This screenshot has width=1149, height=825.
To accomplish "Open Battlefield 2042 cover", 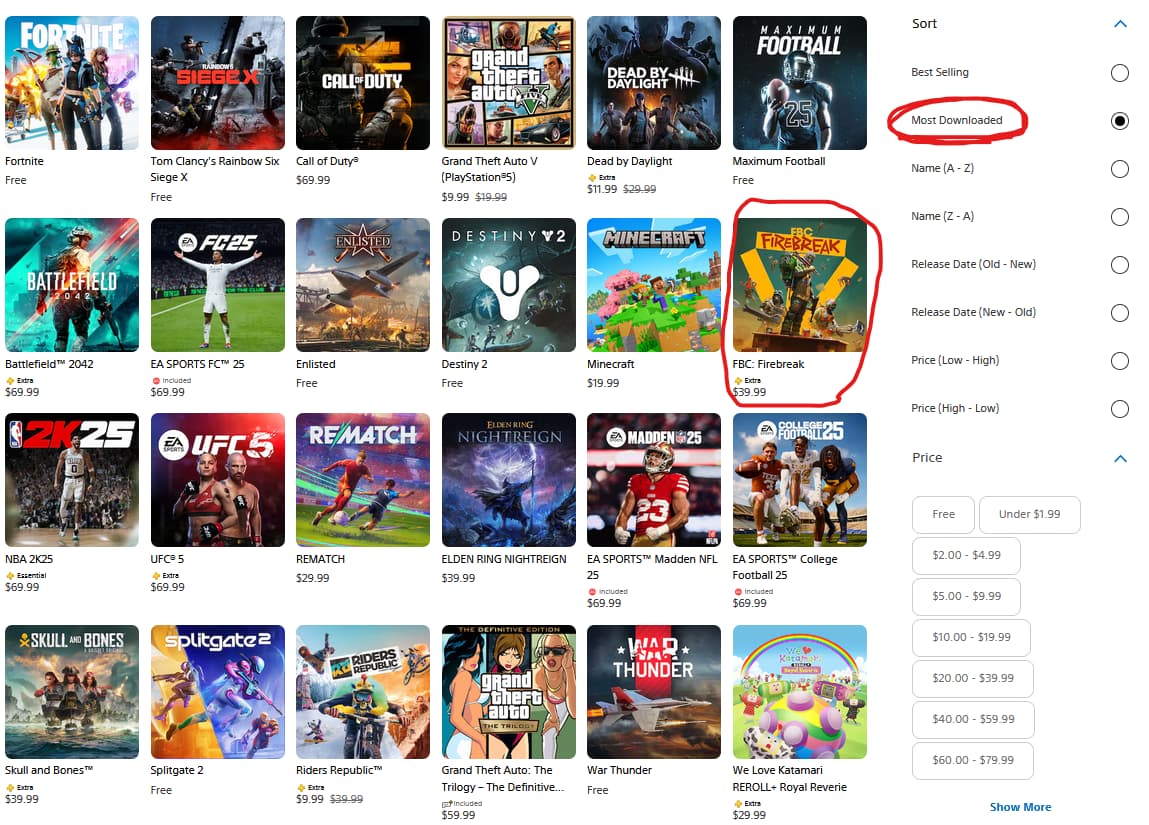I will click(x=72, y=285).
